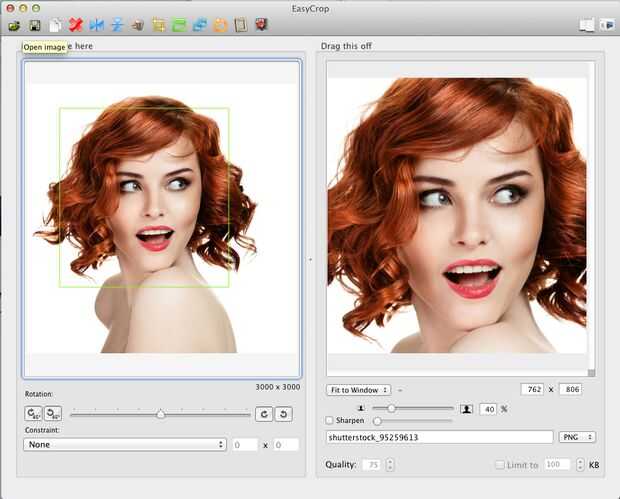
Task: Click the shutterstock_95259613 filename field
Action: (440, 437)
